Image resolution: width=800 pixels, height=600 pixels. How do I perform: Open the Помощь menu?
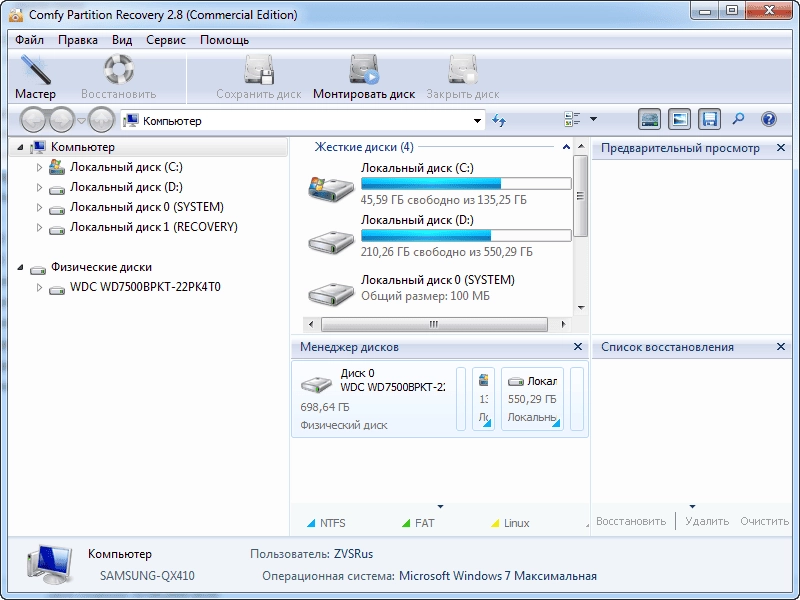coord(224,40)
